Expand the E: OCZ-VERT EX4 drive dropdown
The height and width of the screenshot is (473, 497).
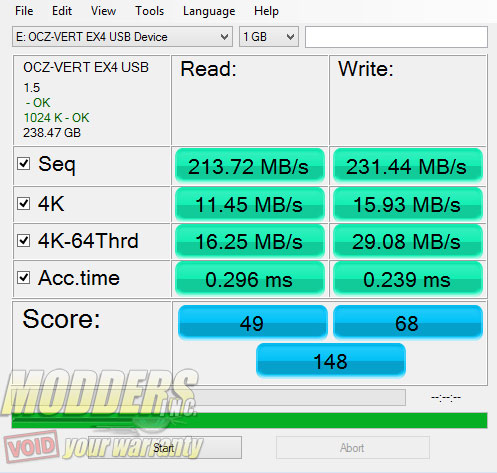coord(122,37)
